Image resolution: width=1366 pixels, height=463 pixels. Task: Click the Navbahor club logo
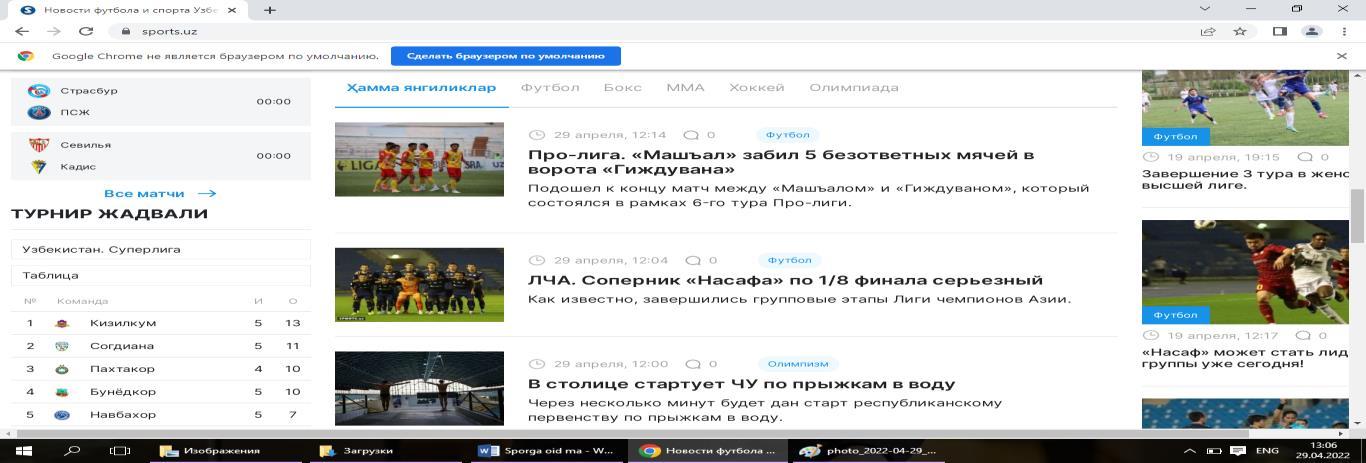pos(62,414)
